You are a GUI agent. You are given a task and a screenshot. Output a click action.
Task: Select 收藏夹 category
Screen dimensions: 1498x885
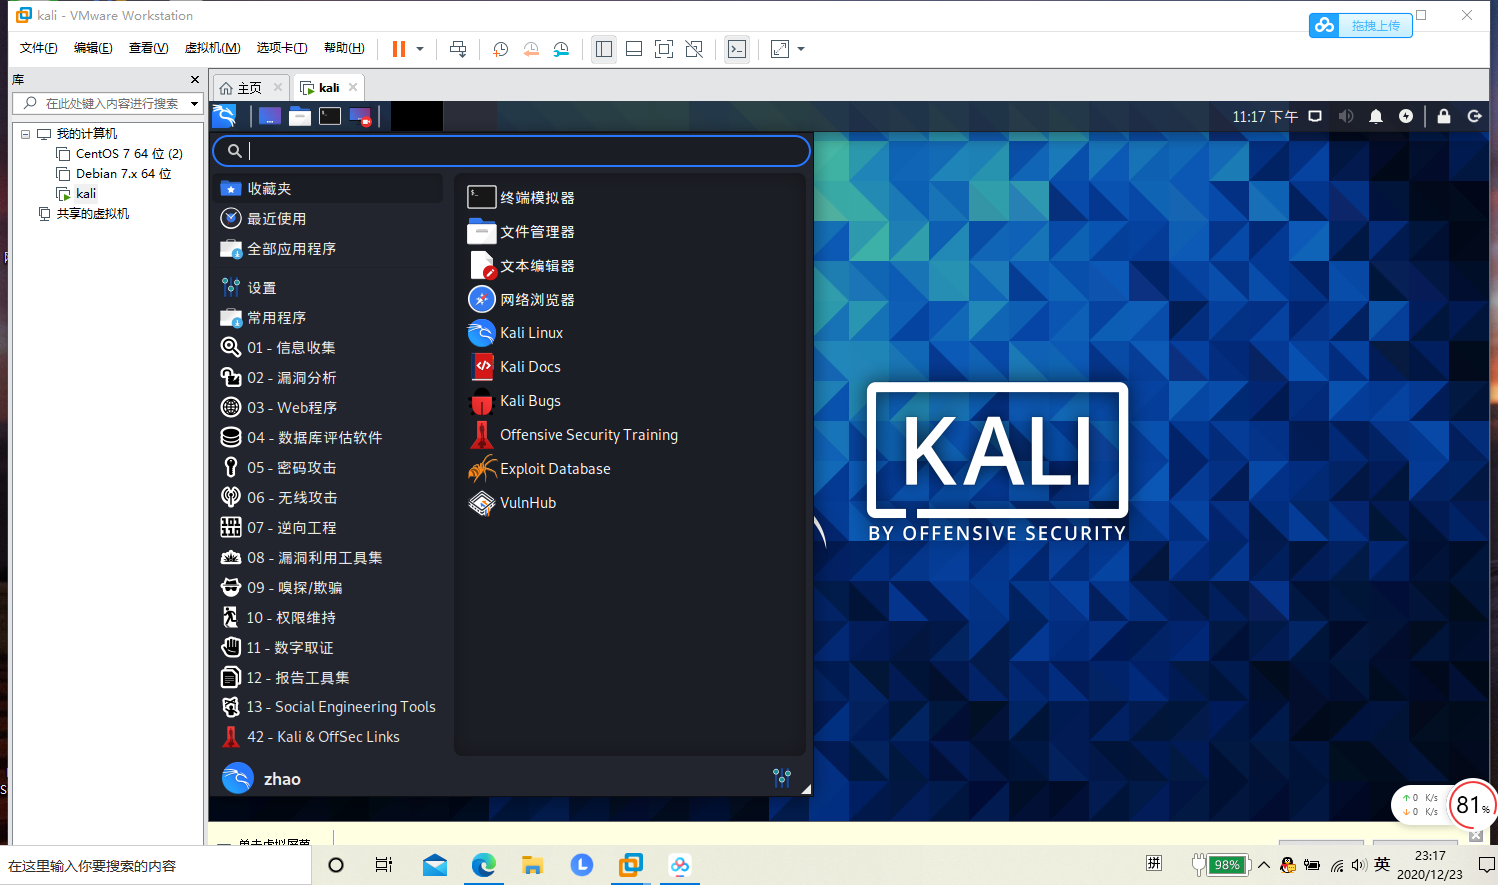[x=328, y=188]
